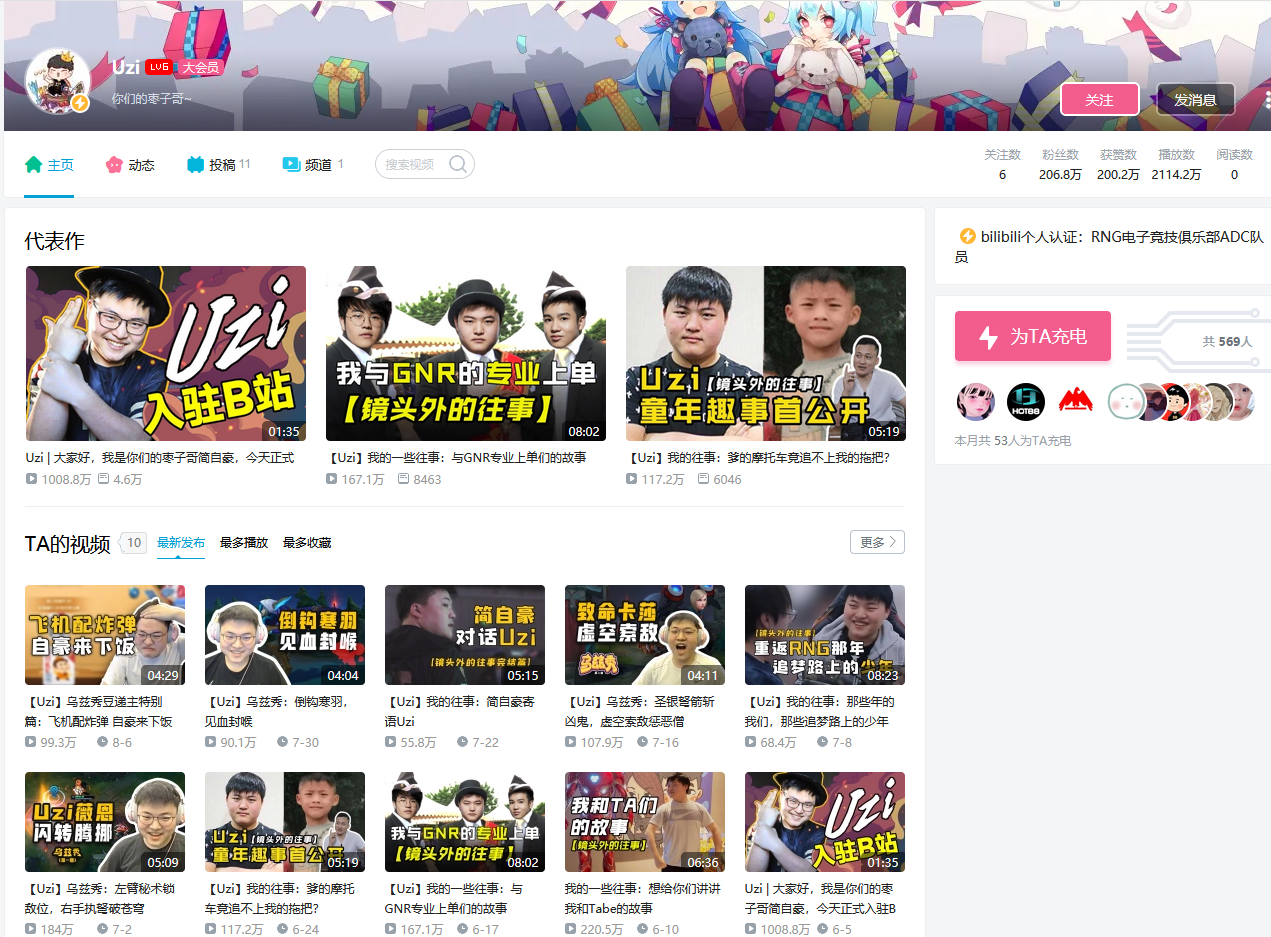Click the TA的视频 section heading
The width and height of the screenshot is (1271, 937).
(68, 543)
